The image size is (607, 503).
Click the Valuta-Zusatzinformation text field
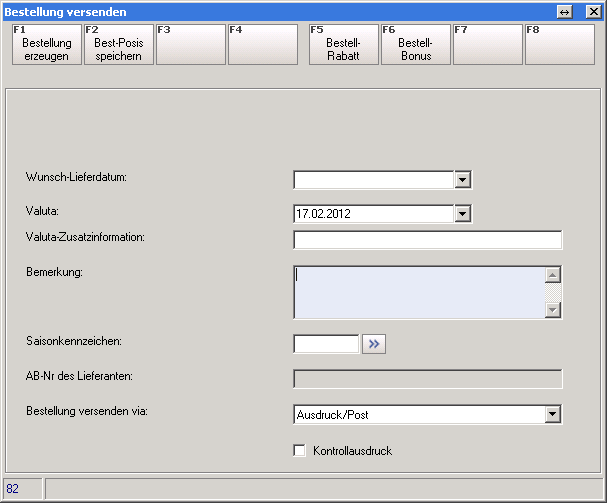point(427,239)
